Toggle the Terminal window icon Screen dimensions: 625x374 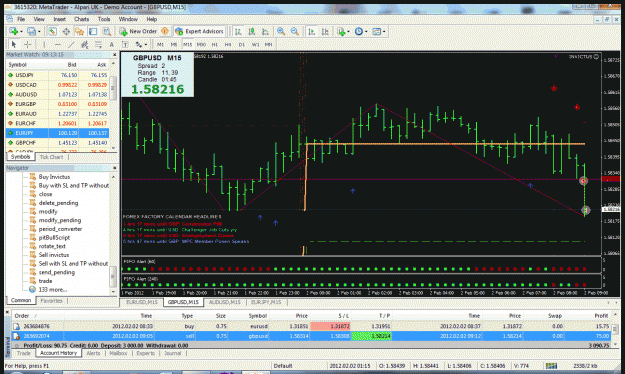pos(93,31)
